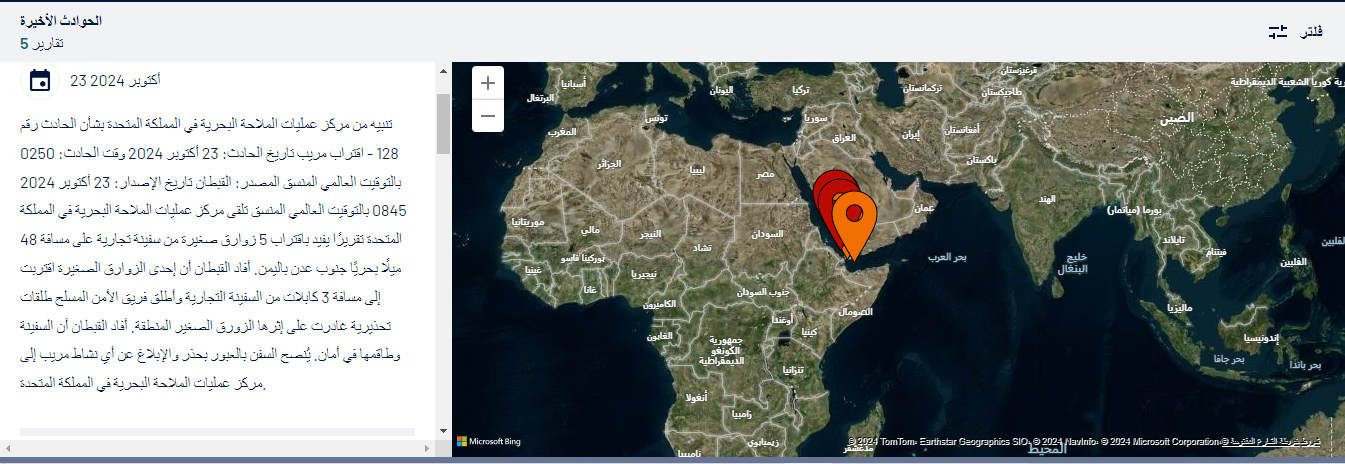Viewport: 1345px width, 464px height.
Task: Click the الحوادث الأخيرة heading
Action: 61,21
